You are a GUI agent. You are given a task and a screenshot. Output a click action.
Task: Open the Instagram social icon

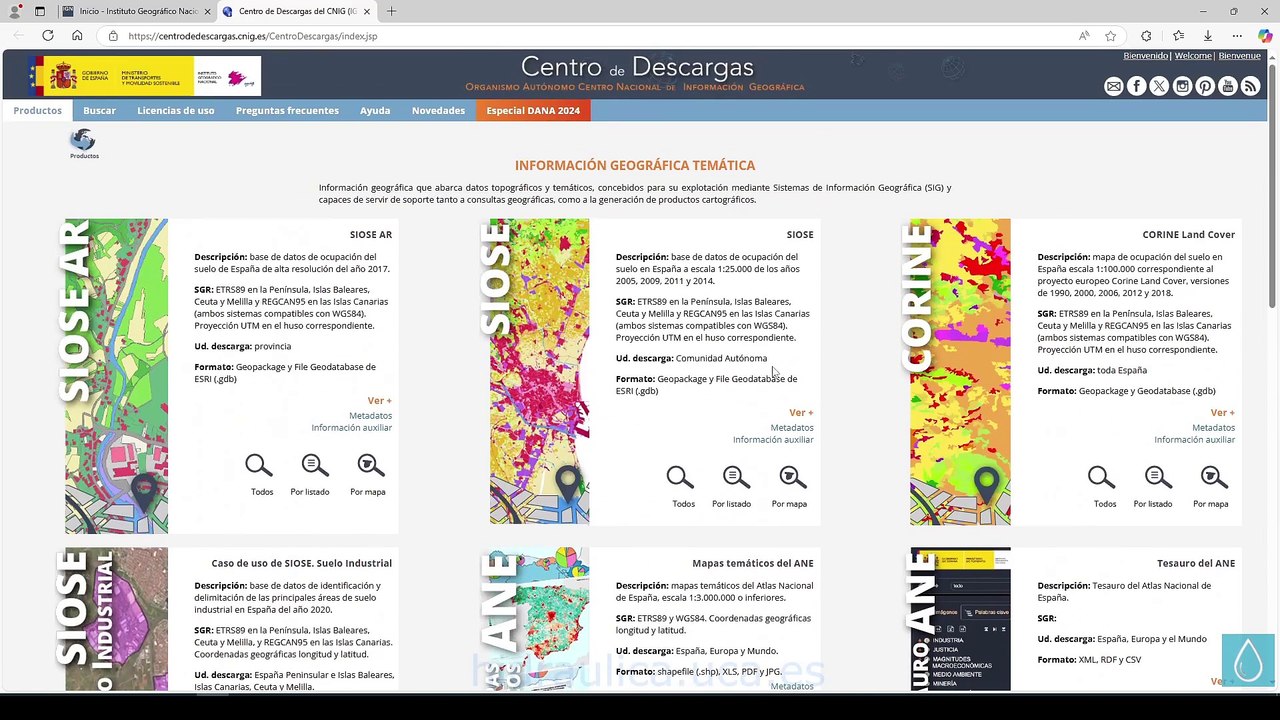[x=1182, y=87]
